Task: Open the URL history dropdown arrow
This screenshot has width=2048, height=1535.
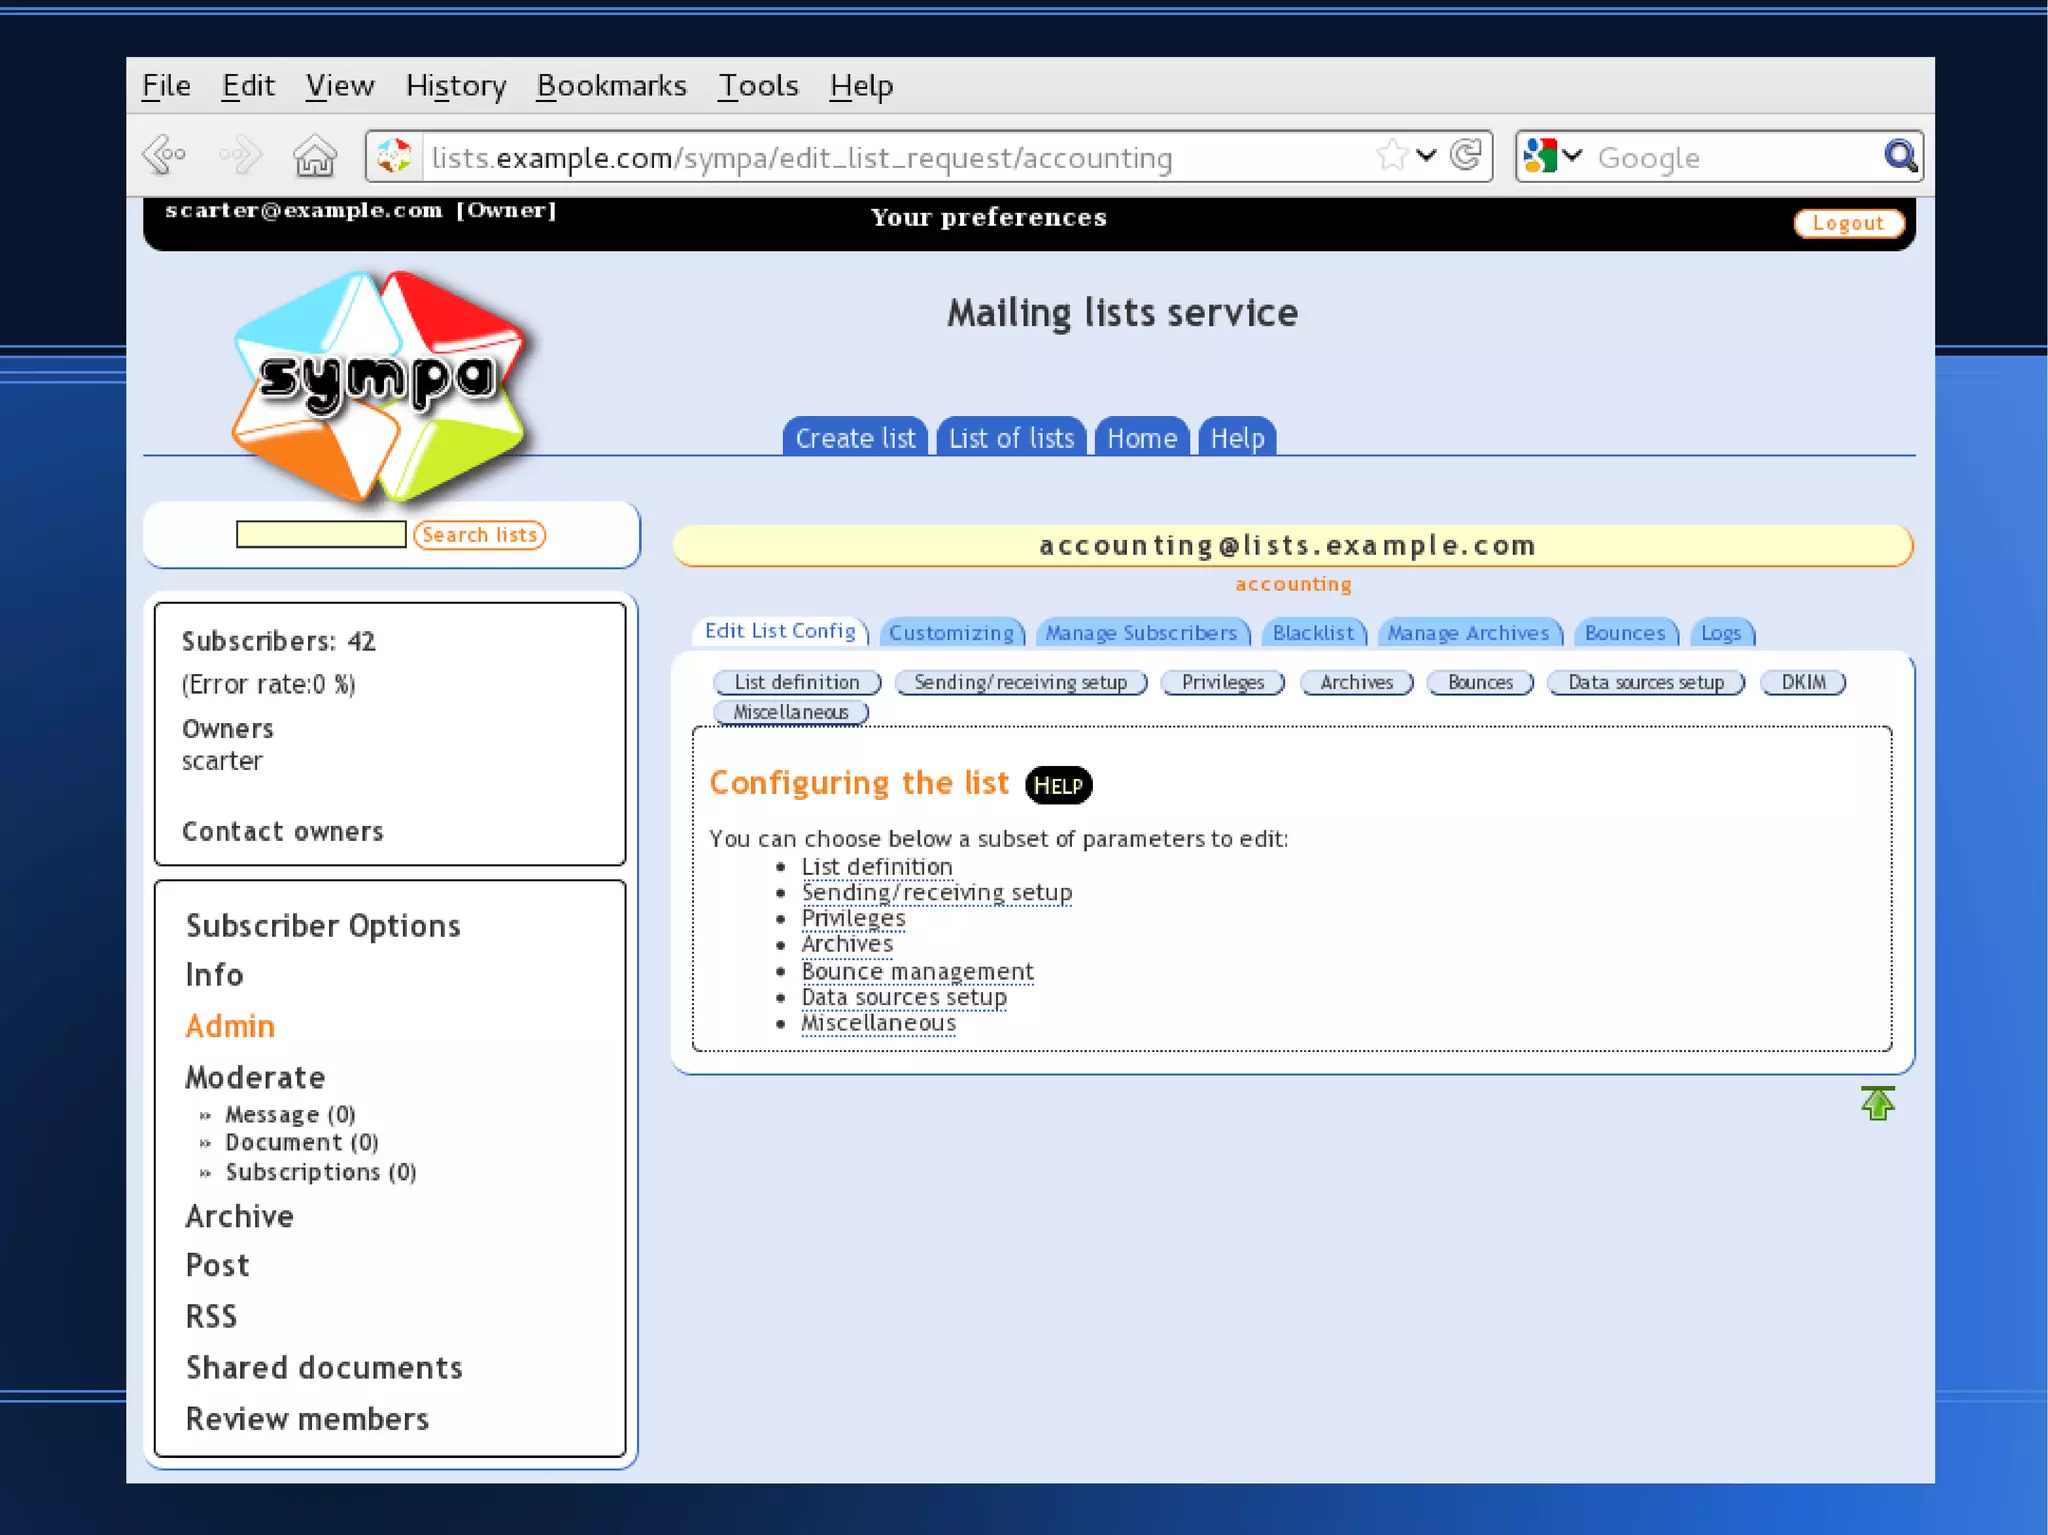Action: click(x=1427, y=155)
